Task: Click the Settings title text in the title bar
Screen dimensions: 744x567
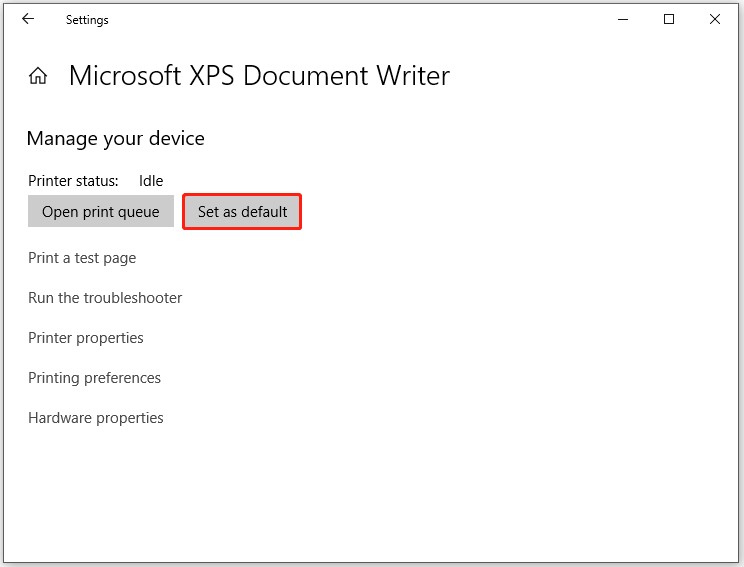Action: click(87, 19)
